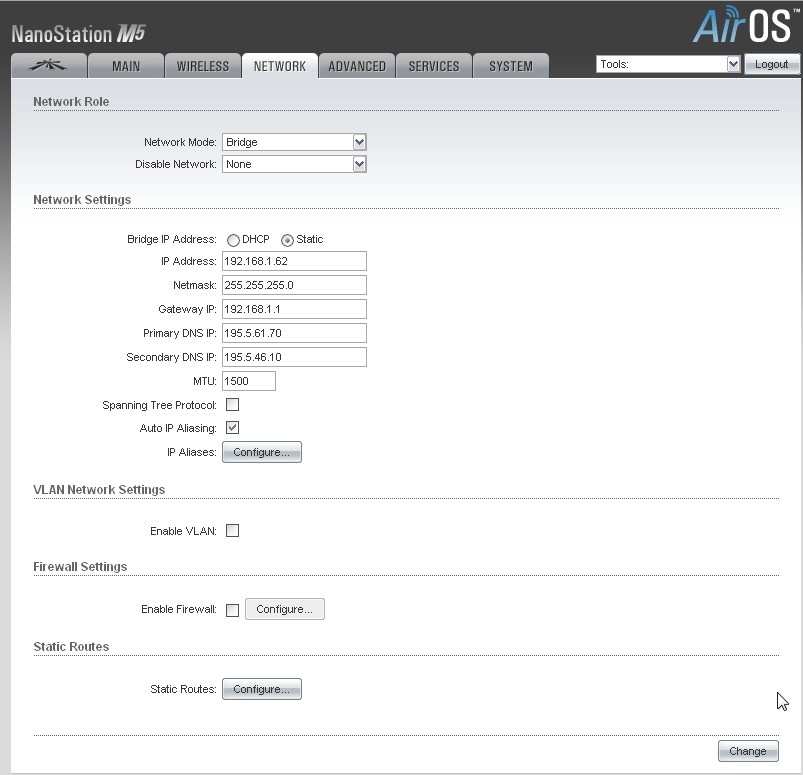Open the Network Mode dropdown
The image size is (803, 775).
294,142
